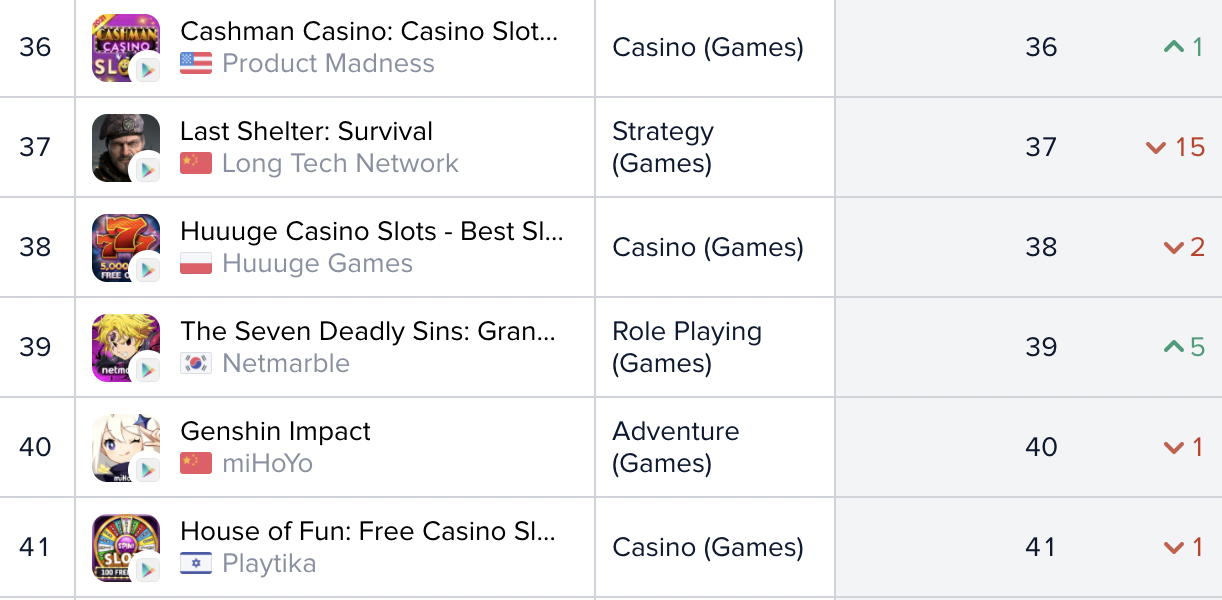Open the Genshin Impact title link

(x=275, y=431)
